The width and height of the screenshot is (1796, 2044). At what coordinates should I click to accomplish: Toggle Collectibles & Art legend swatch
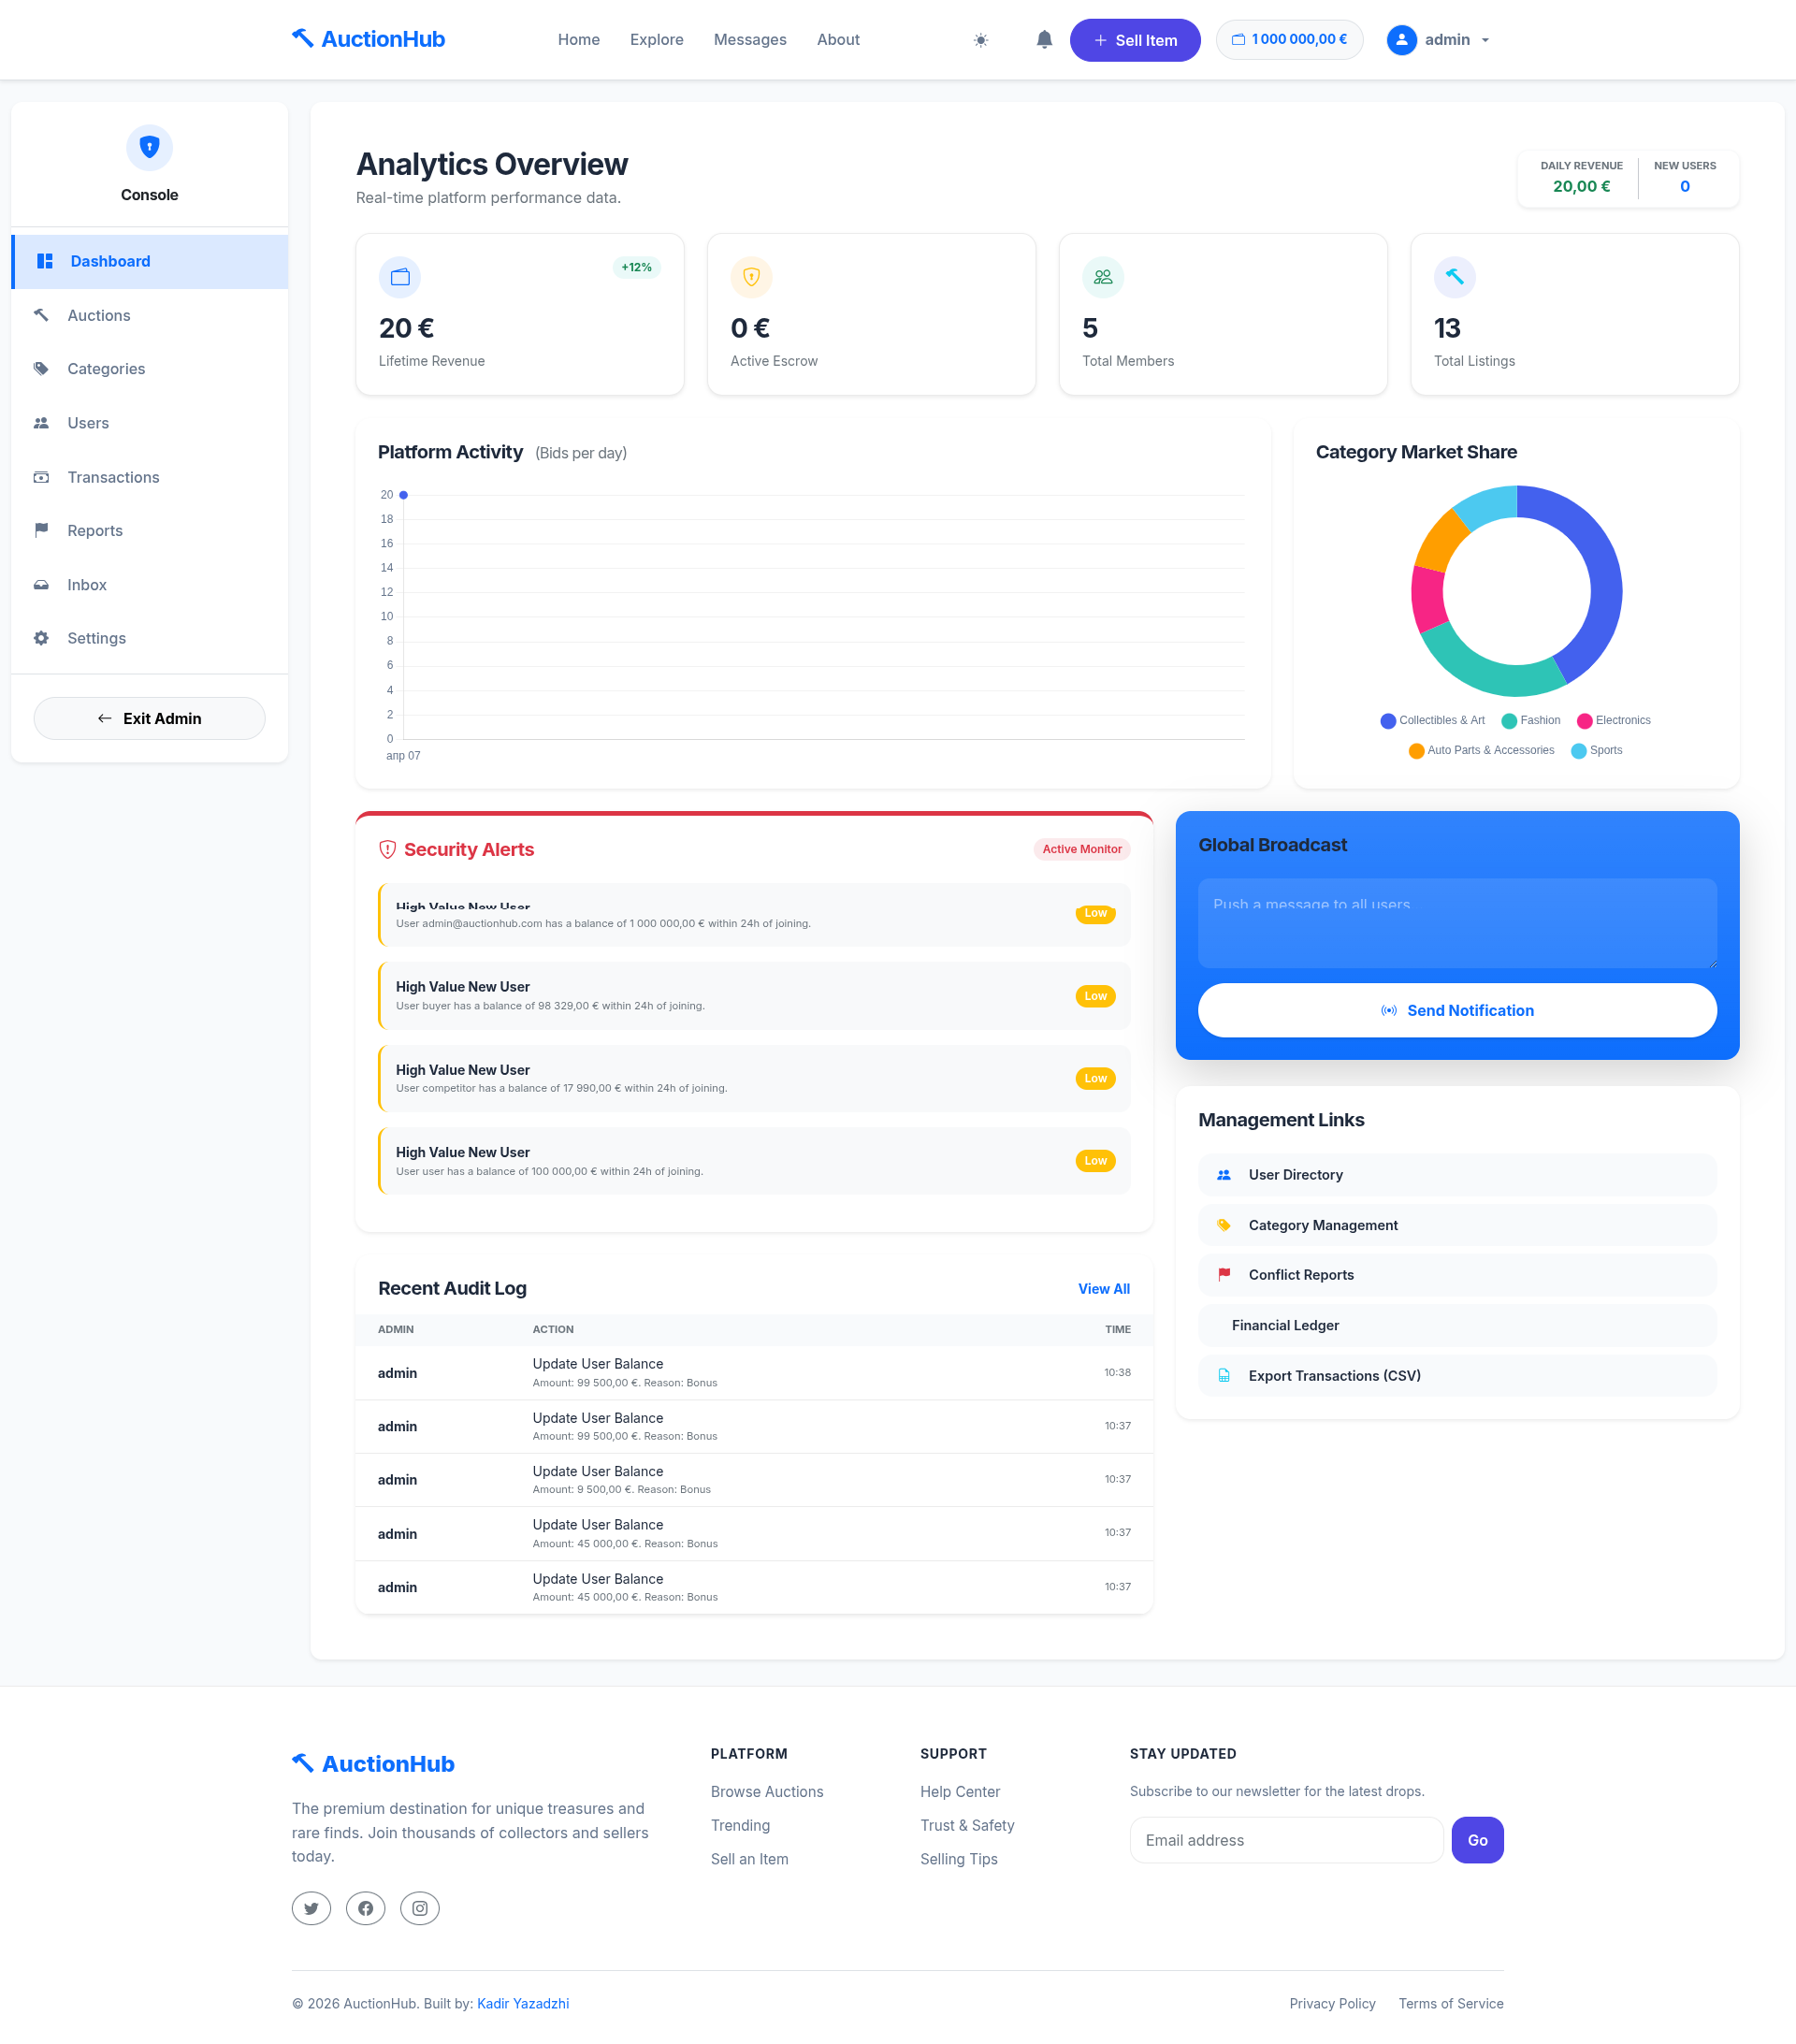click(1388, 721)
